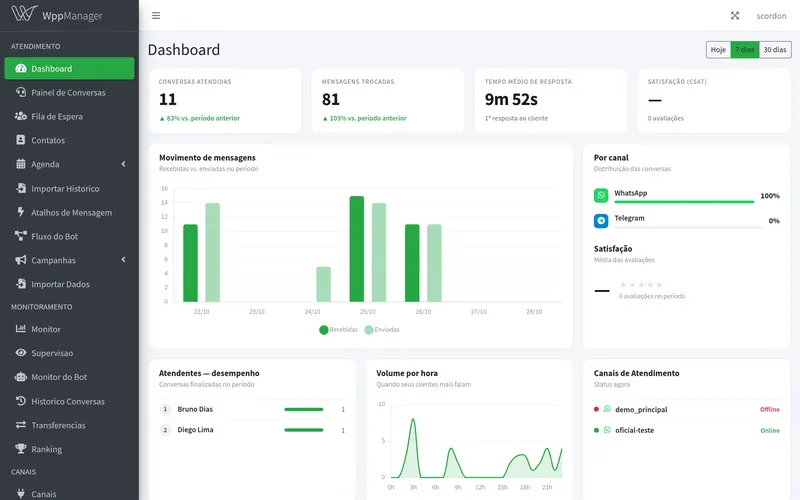800x500 pixels.
Task: Click the 9m 52s response time value
Action: (x=511, y=99)
